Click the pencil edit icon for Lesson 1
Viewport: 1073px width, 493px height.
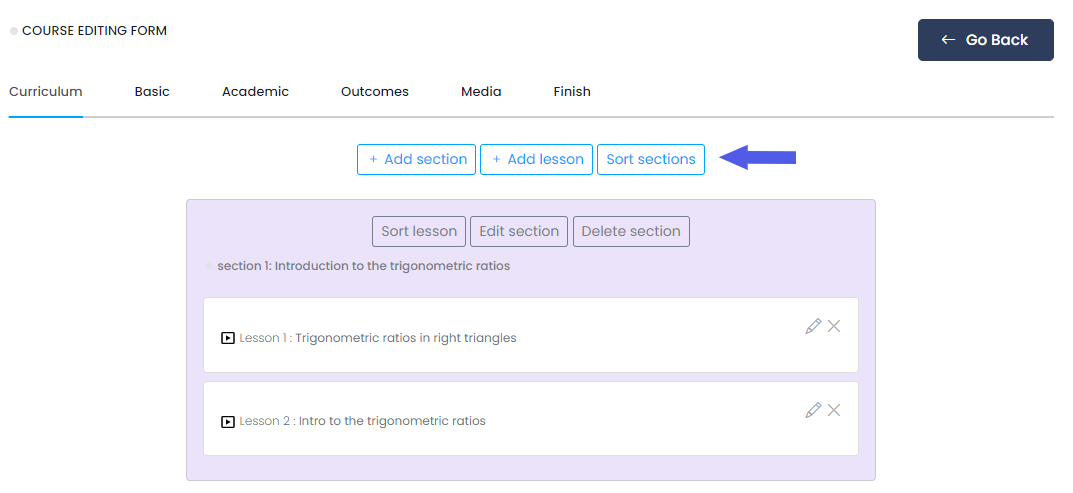click(x=813, y=326)
